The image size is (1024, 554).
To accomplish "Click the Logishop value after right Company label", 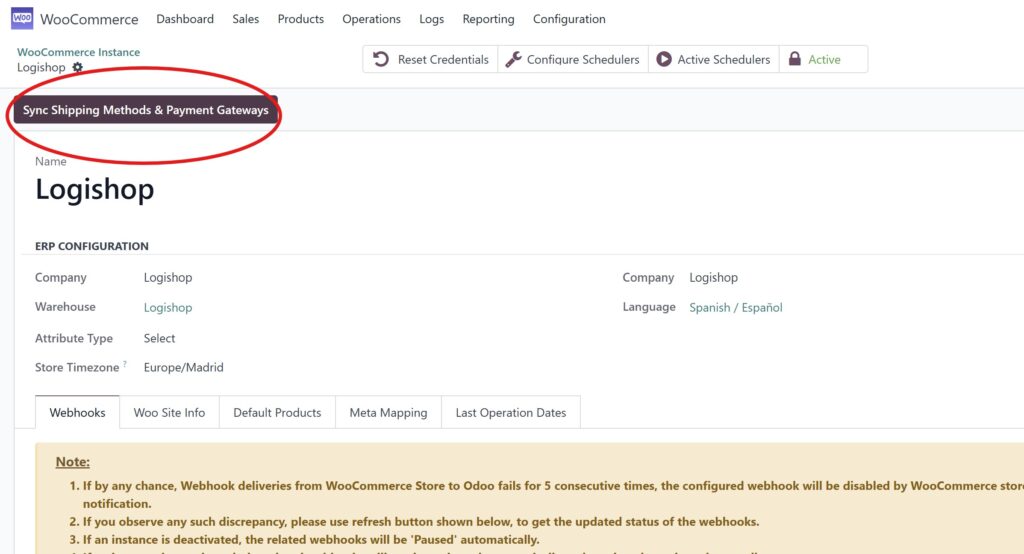I will tap(713, 277).
